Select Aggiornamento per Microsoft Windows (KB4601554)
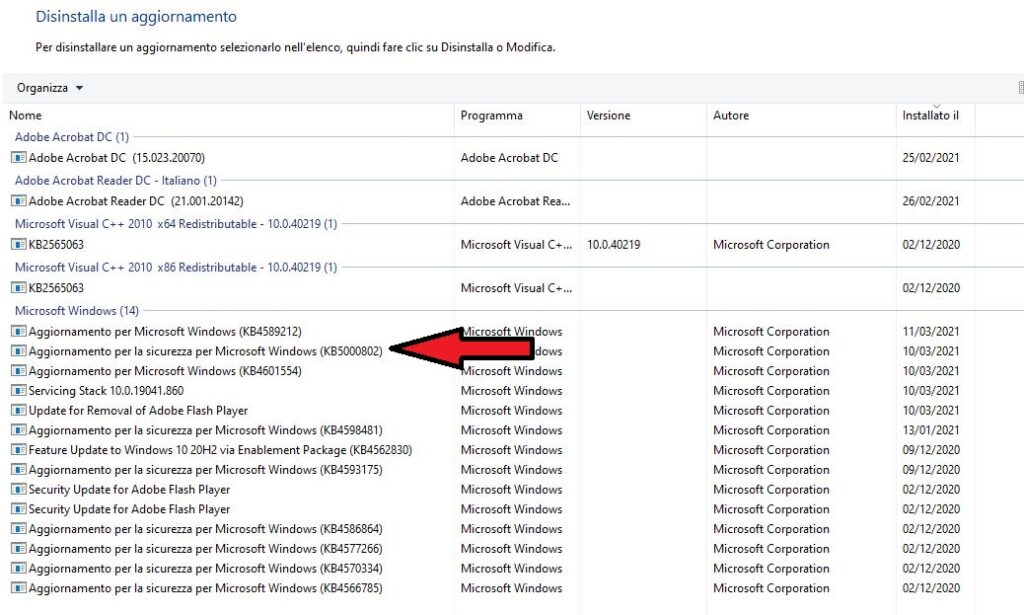 coord(165,371)
